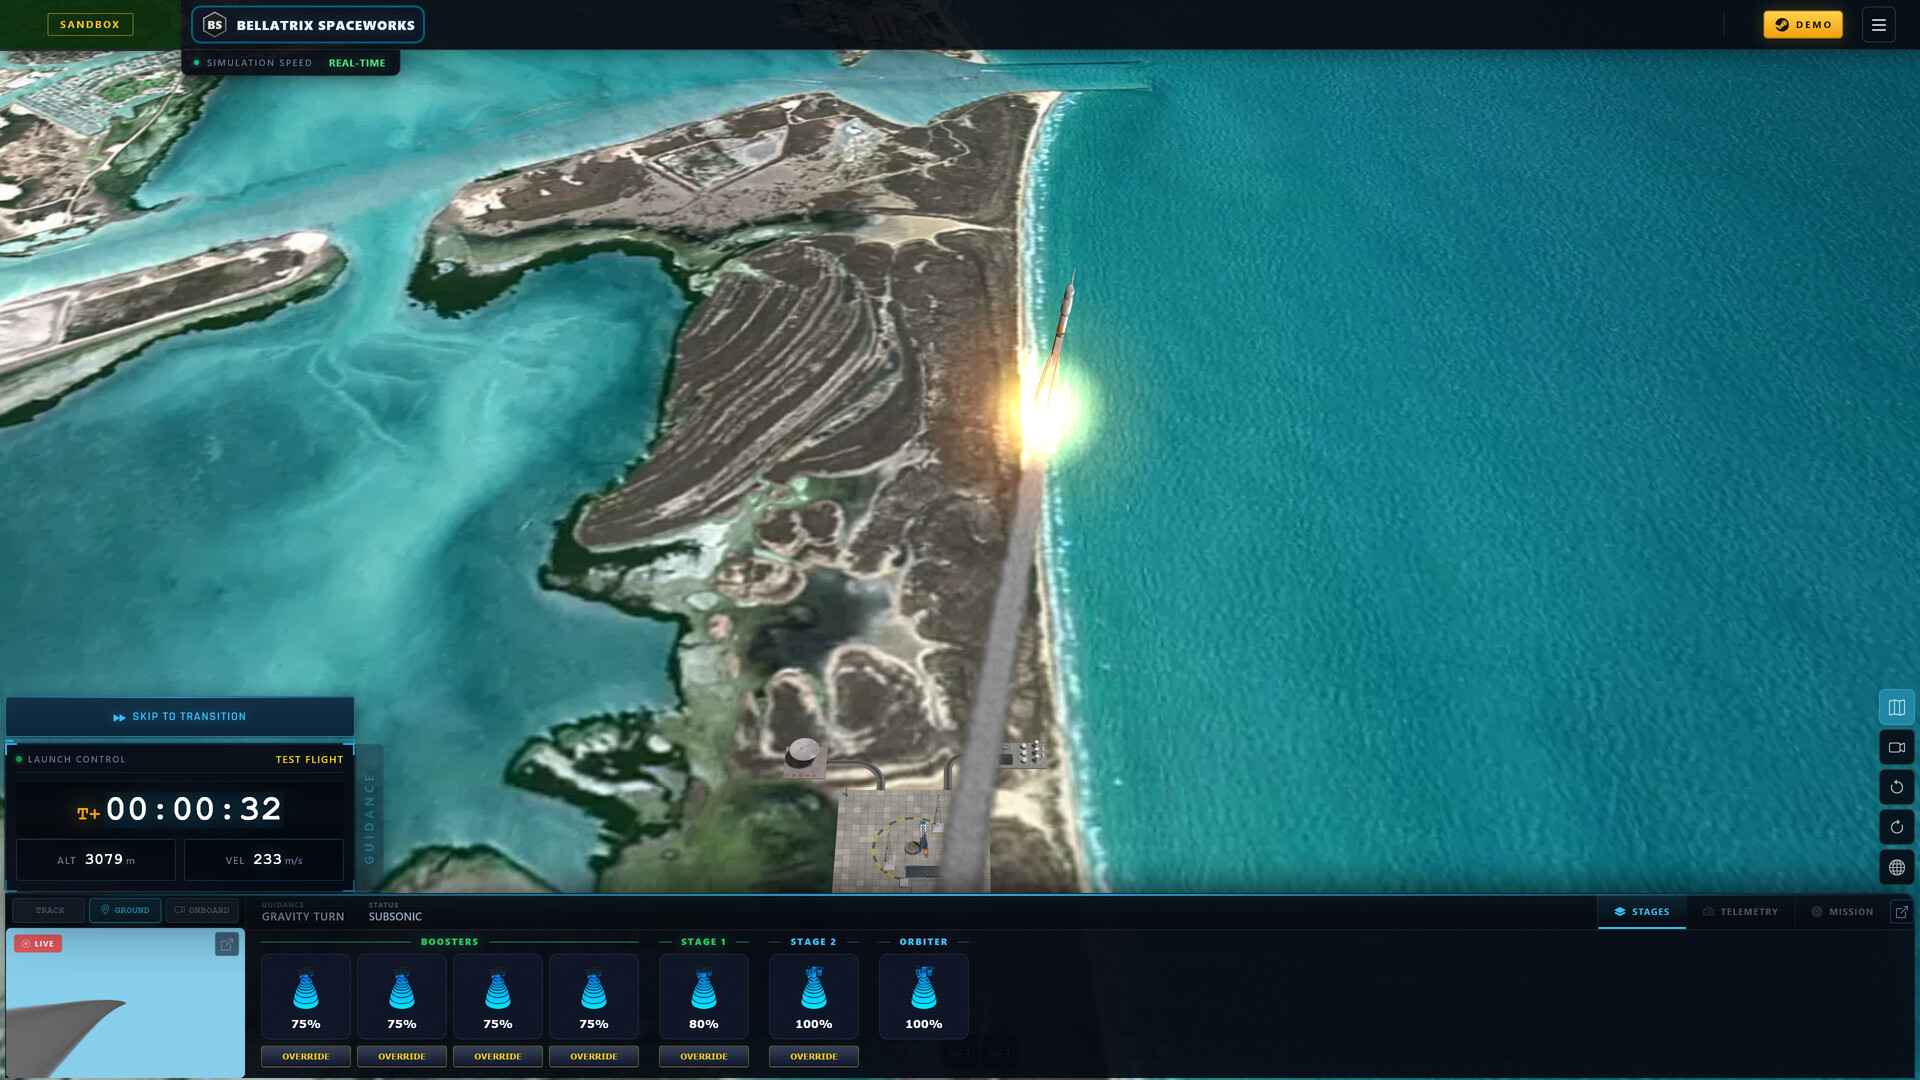Click the Sandbox mode button

(x=90, y=25)
